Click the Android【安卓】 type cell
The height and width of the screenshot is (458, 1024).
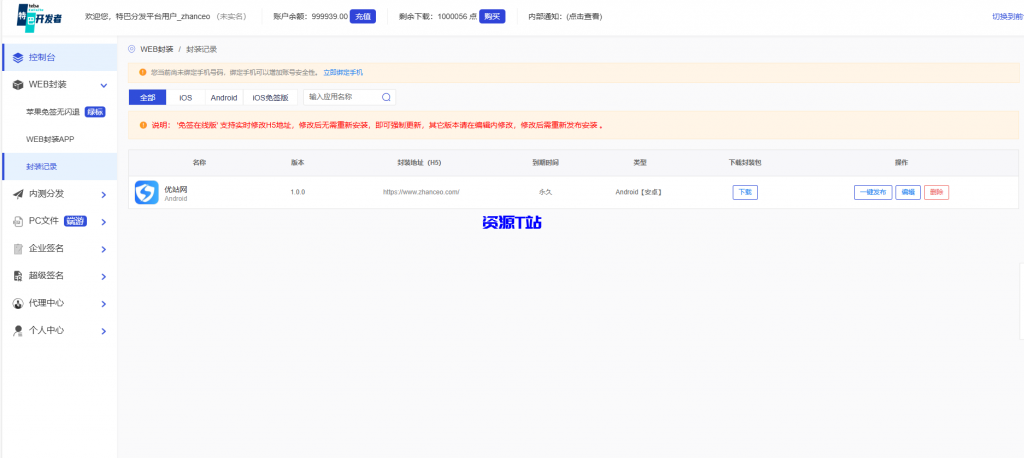tap(639, 193)
